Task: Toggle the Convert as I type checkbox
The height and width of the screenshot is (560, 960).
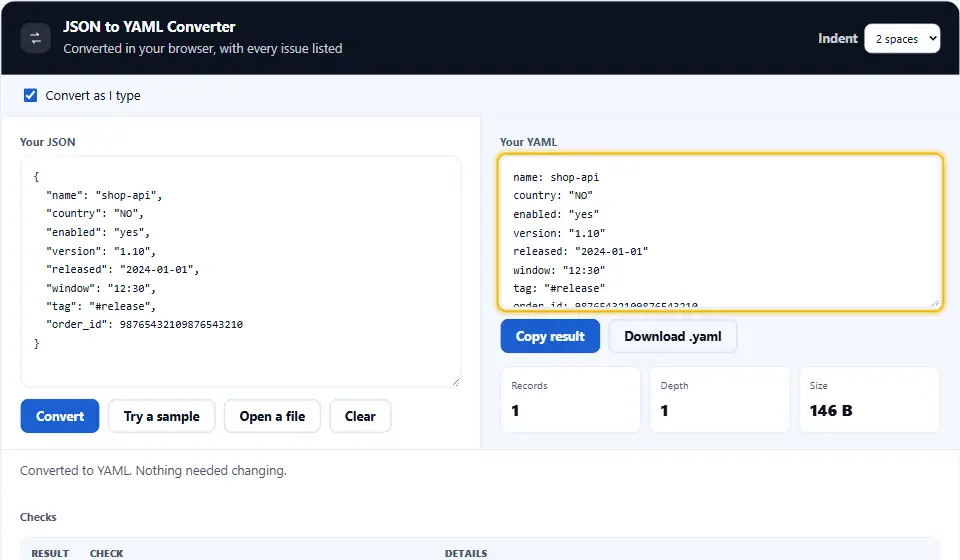Action: pyautogui.click(x=31, y=95)
